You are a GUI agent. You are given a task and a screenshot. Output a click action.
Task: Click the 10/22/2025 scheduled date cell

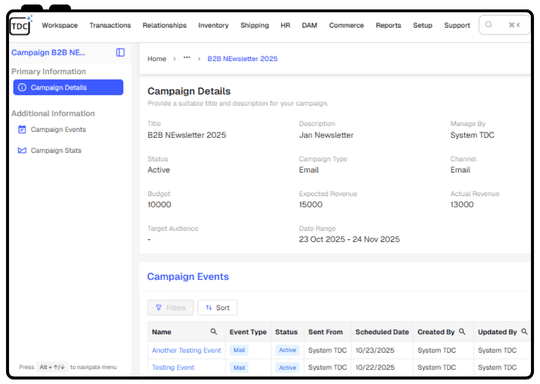point(375,367)
